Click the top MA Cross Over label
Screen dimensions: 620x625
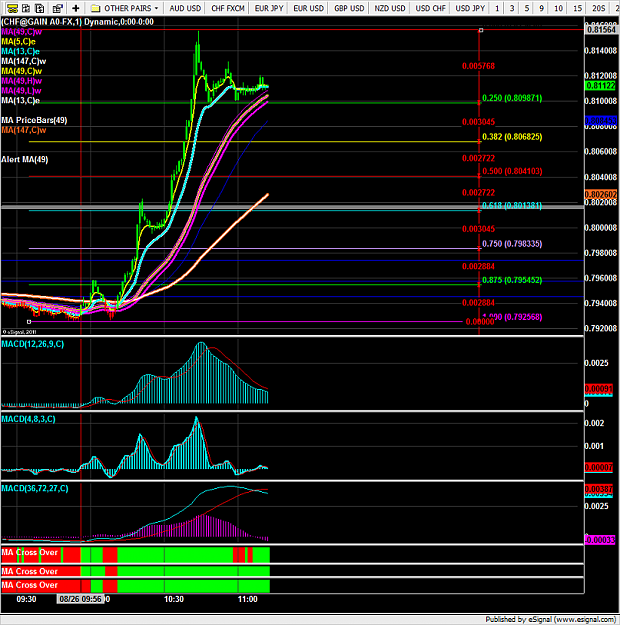coord(30,552)
